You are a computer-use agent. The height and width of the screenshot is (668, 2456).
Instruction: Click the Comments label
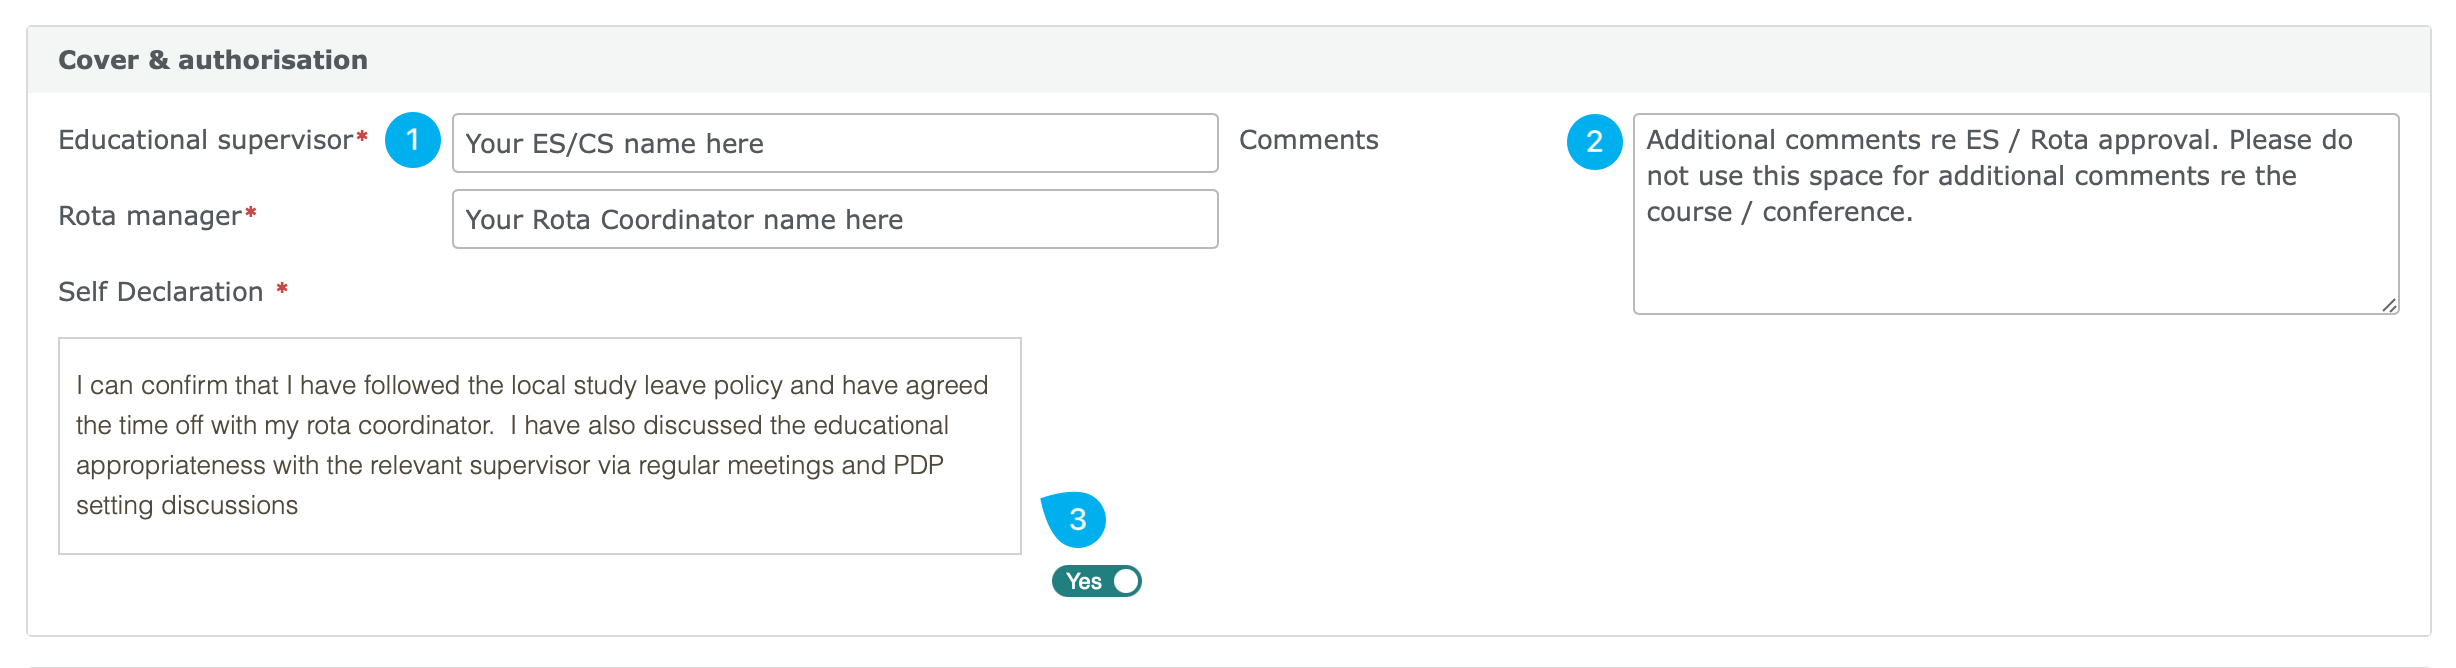click(x=1309, y=140)
